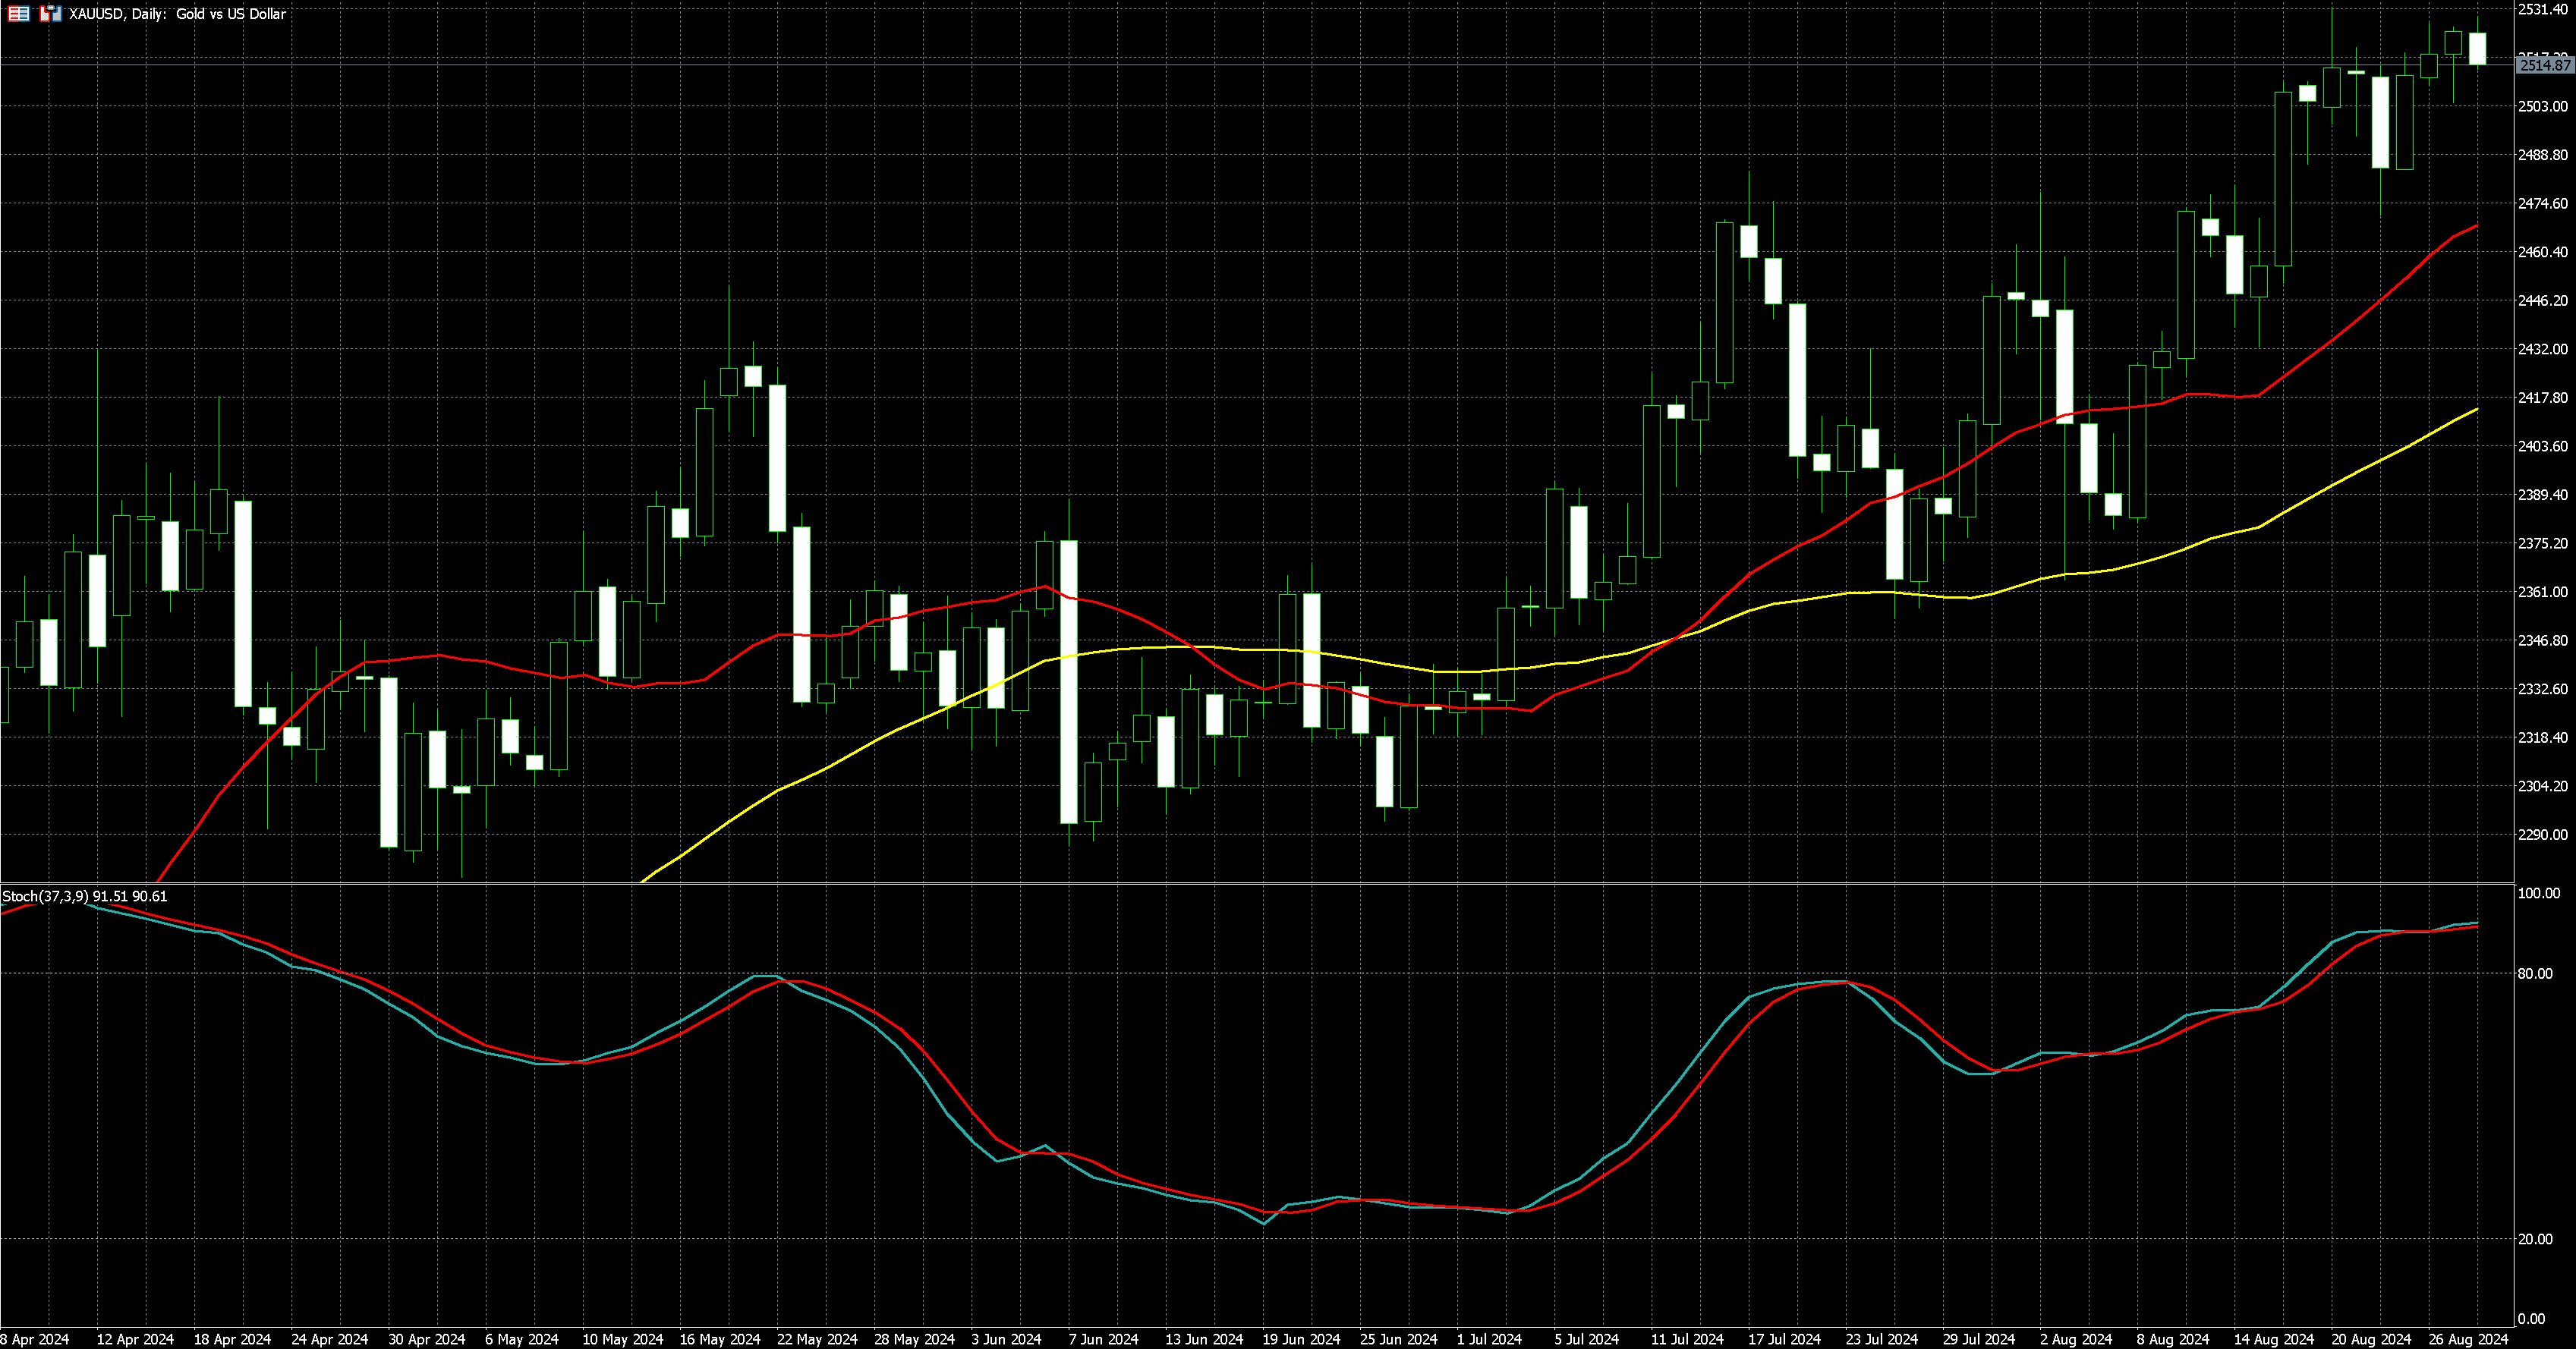Select the 8 Apr 2024 date label
The width and height of the screenshot is (2576, 1349).
pyautogui.click(x=36, y=1339)
